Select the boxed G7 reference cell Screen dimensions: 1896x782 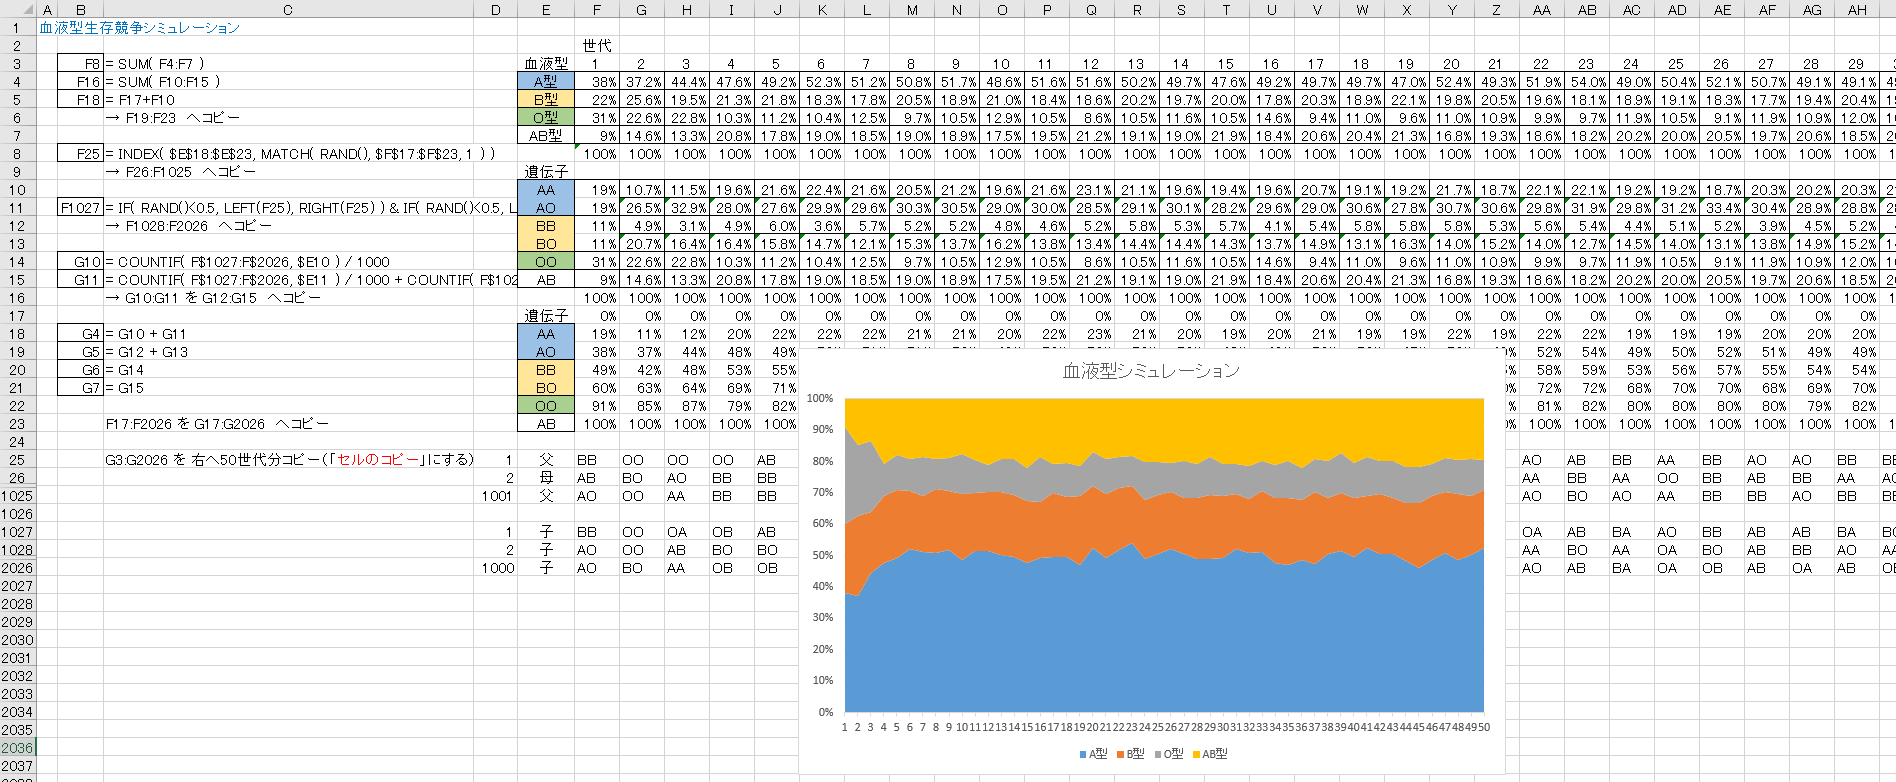point(80,388)
